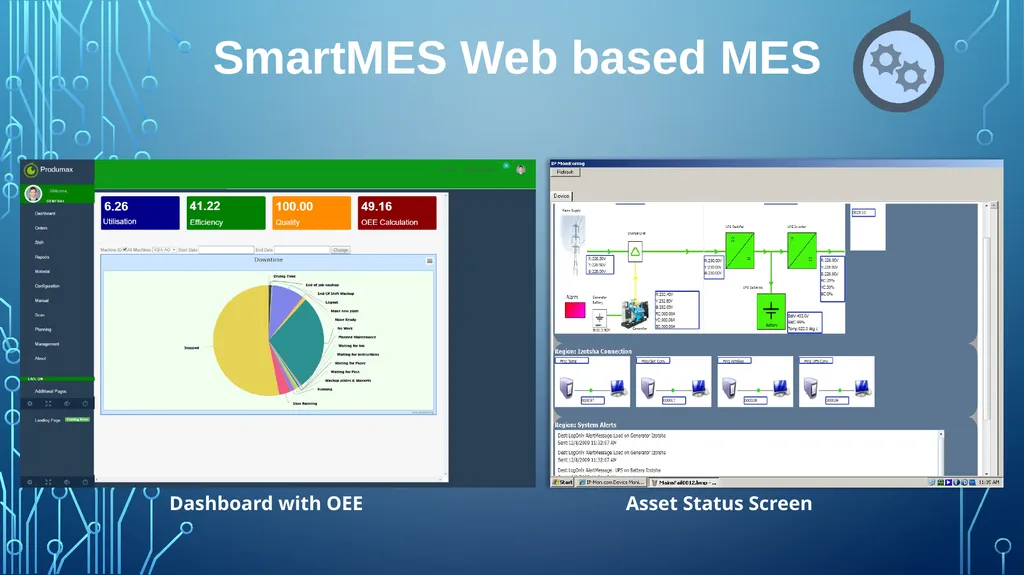The height and width of the screenshot is (575, 1024).
Task: Select IP-Mon.com Device Monitor taskbar item
Action: (611, 482)
